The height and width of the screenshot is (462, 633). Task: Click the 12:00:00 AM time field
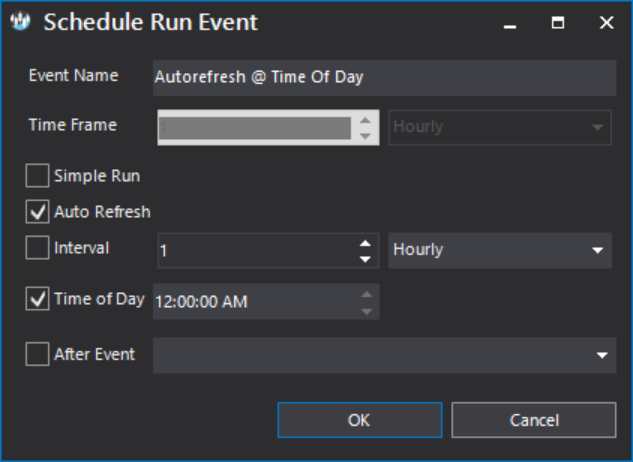pos(253,301)
